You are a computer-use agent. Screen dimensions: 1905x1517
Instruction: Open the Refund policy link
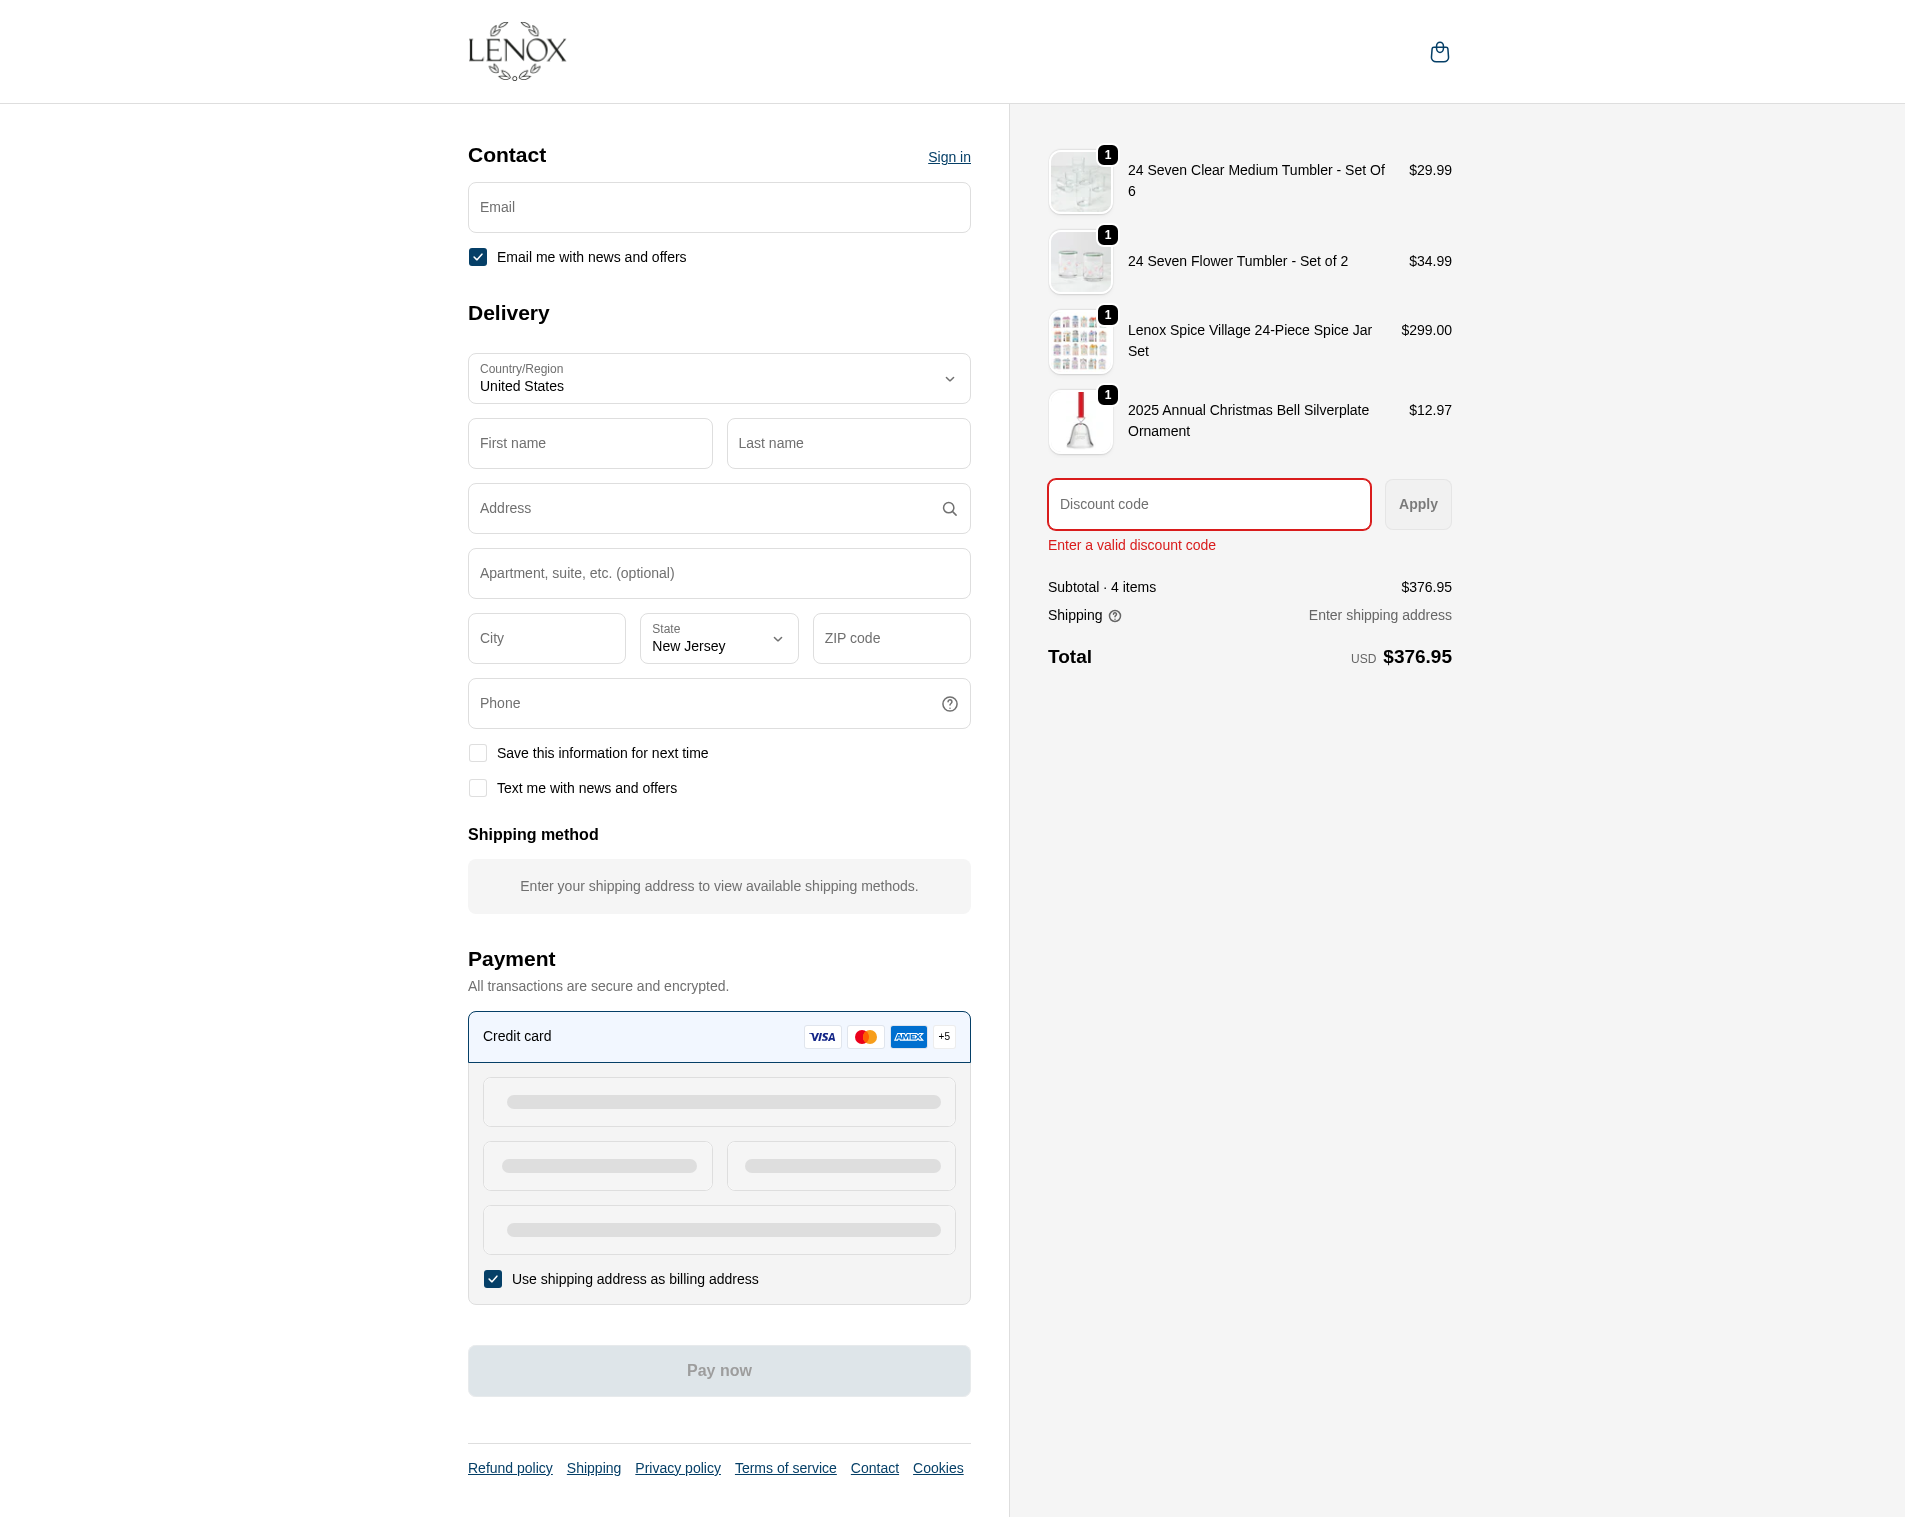pyautogui.click(x=510, y=1468)
